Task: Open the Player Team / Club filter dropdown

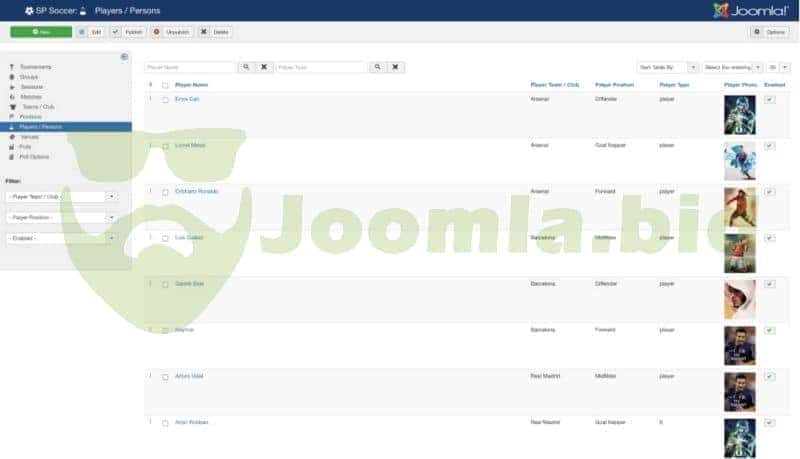Action: click(x=61, y=197)
